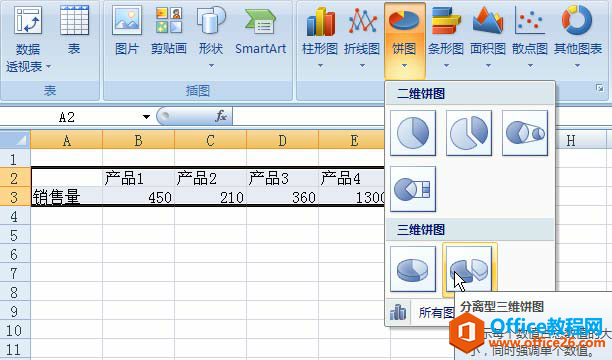
Task: Choose the exploded 3D pie chart
Action: point(470,269)
